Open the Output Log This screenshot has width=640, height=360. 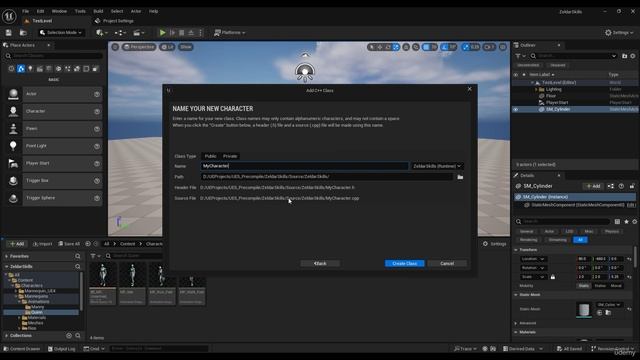pos(62,349)
